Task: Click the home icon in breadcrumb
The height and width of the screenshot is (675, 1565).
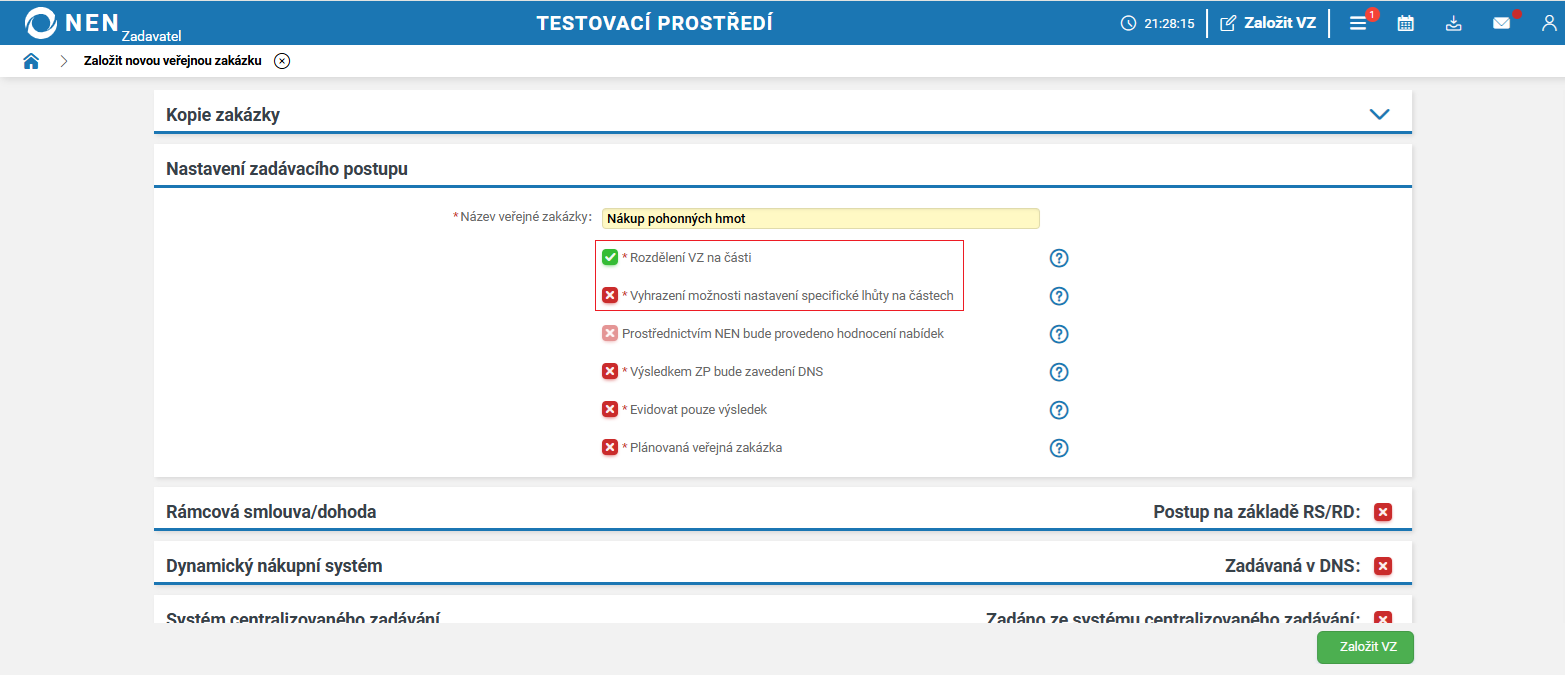Action: point(31,60)
